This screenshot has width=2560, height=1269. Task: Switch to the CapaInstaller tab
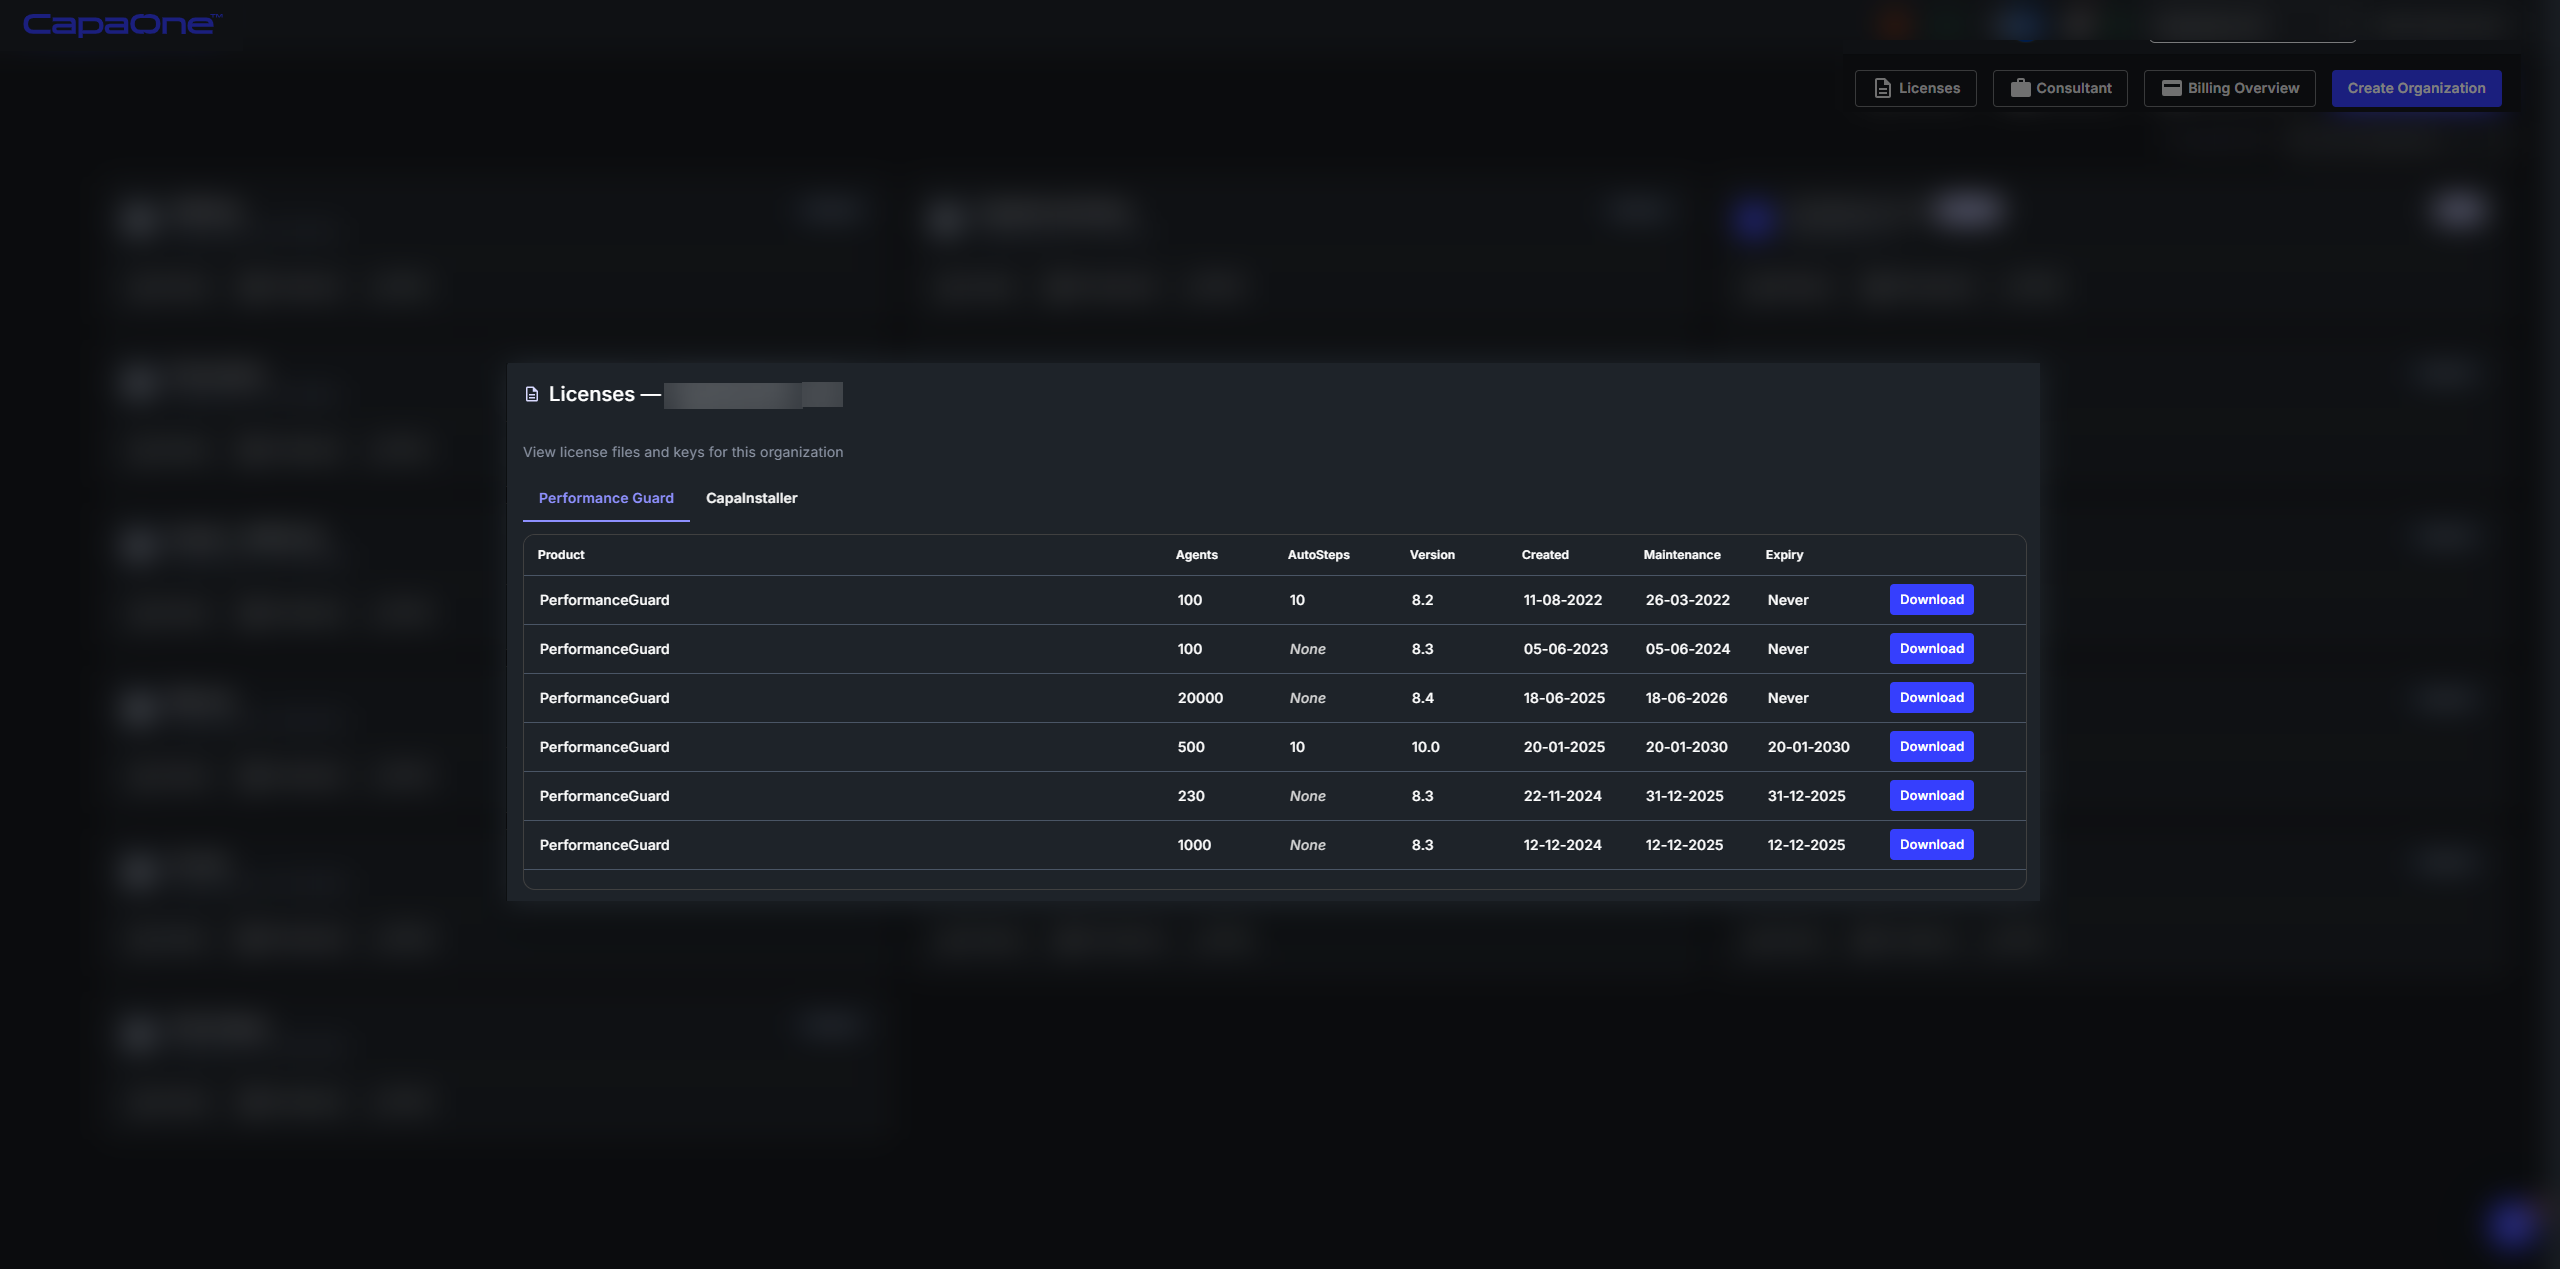tap(751, 498)
